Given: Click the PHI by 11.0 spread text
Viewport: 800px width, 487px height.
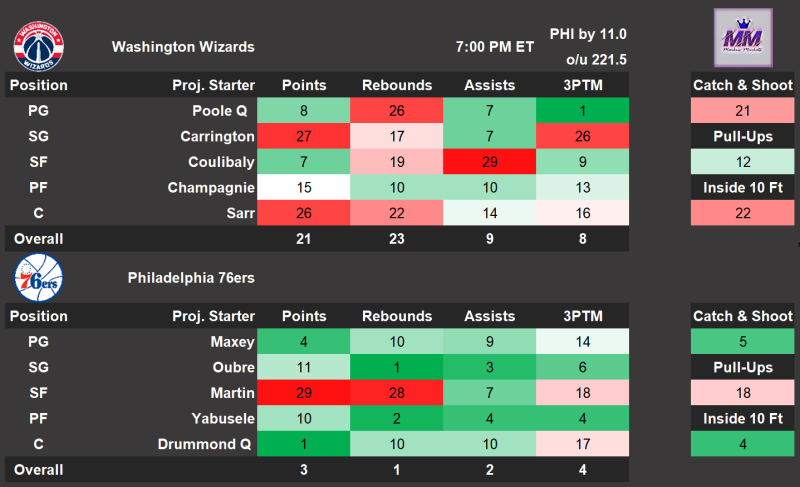Looking at the screenshot, I should pos(588,35).
